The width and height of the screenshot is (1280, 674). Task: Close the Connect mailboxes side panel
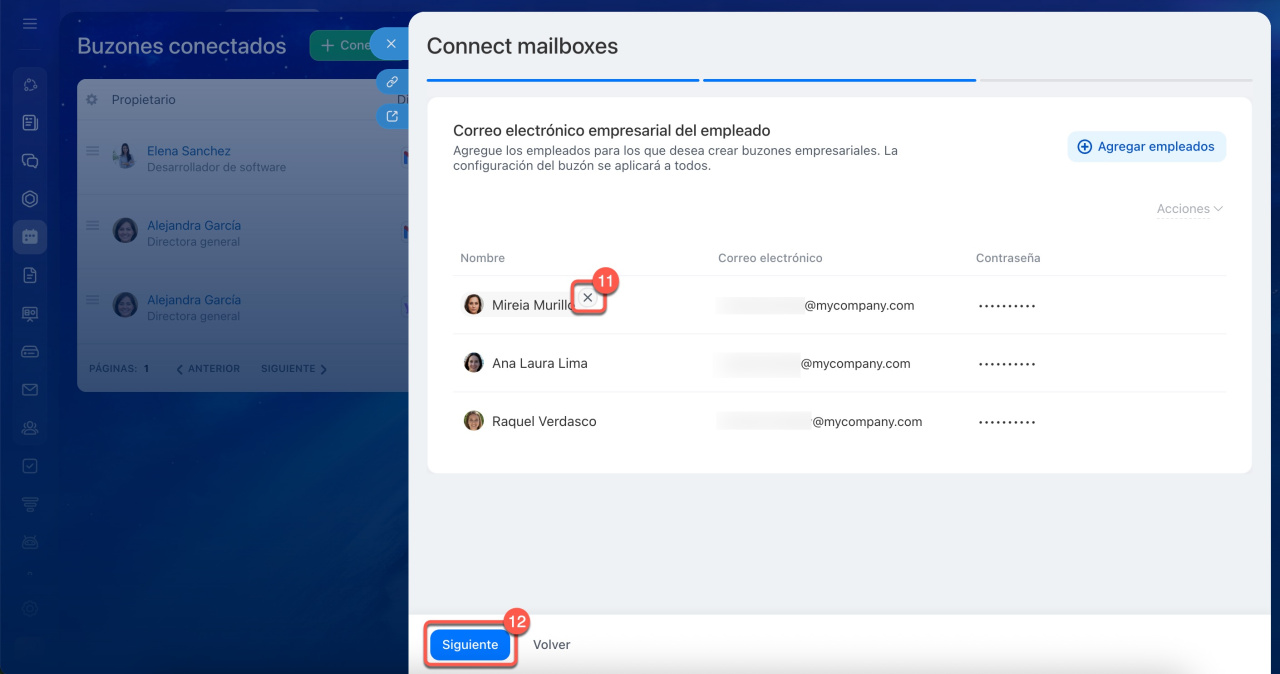pyautogui.click(x=391, y=44)
